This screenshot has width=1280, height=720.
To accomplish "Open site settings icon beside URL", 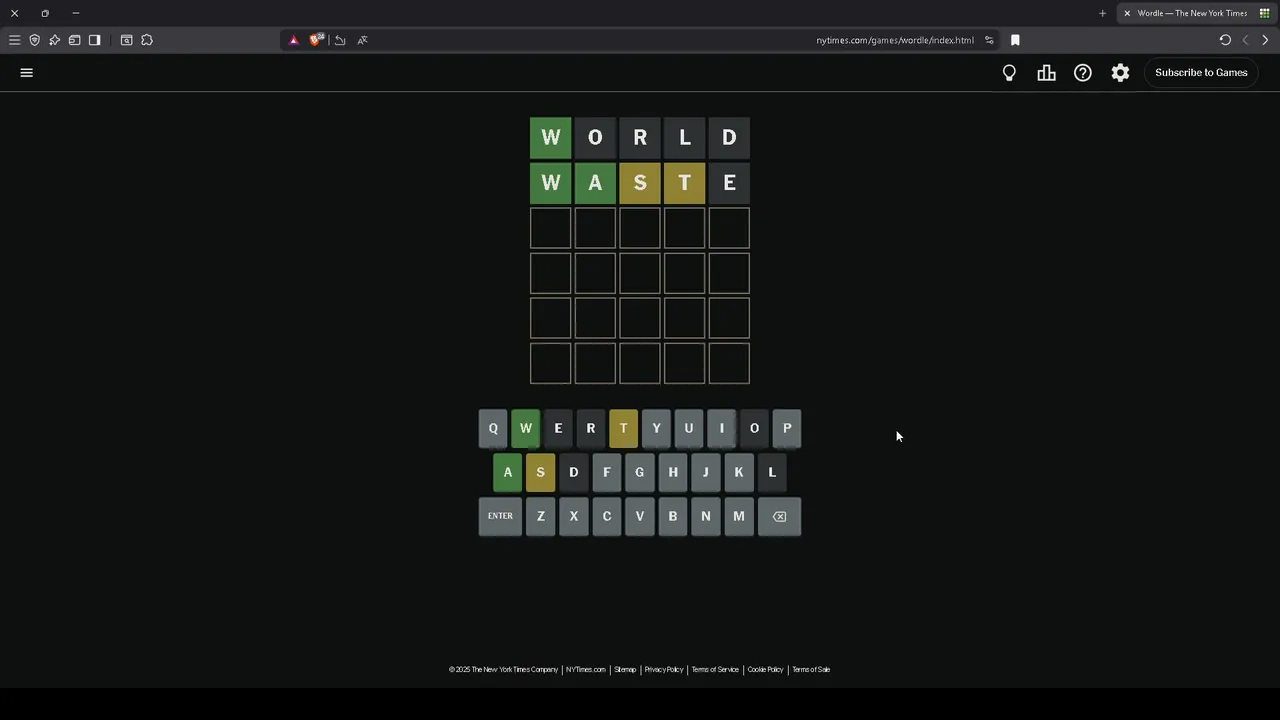I will [x=989, y=40].
